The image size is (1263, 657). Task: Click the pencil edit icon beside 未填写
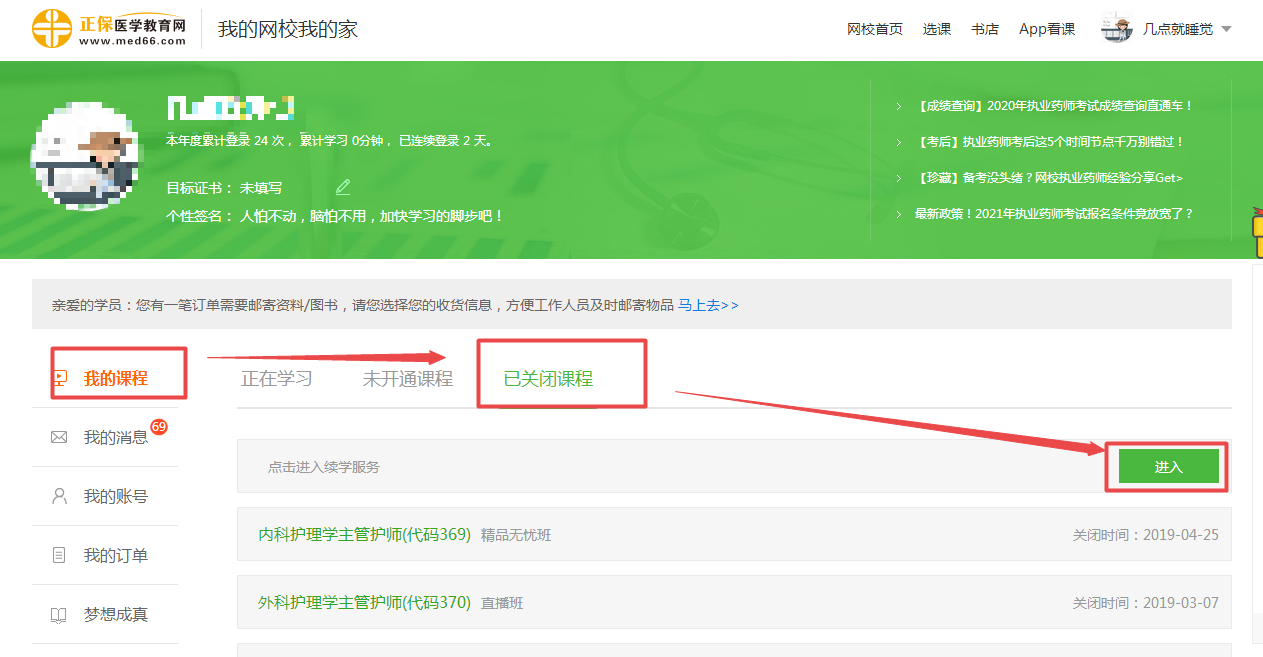[x=343, y=187]
